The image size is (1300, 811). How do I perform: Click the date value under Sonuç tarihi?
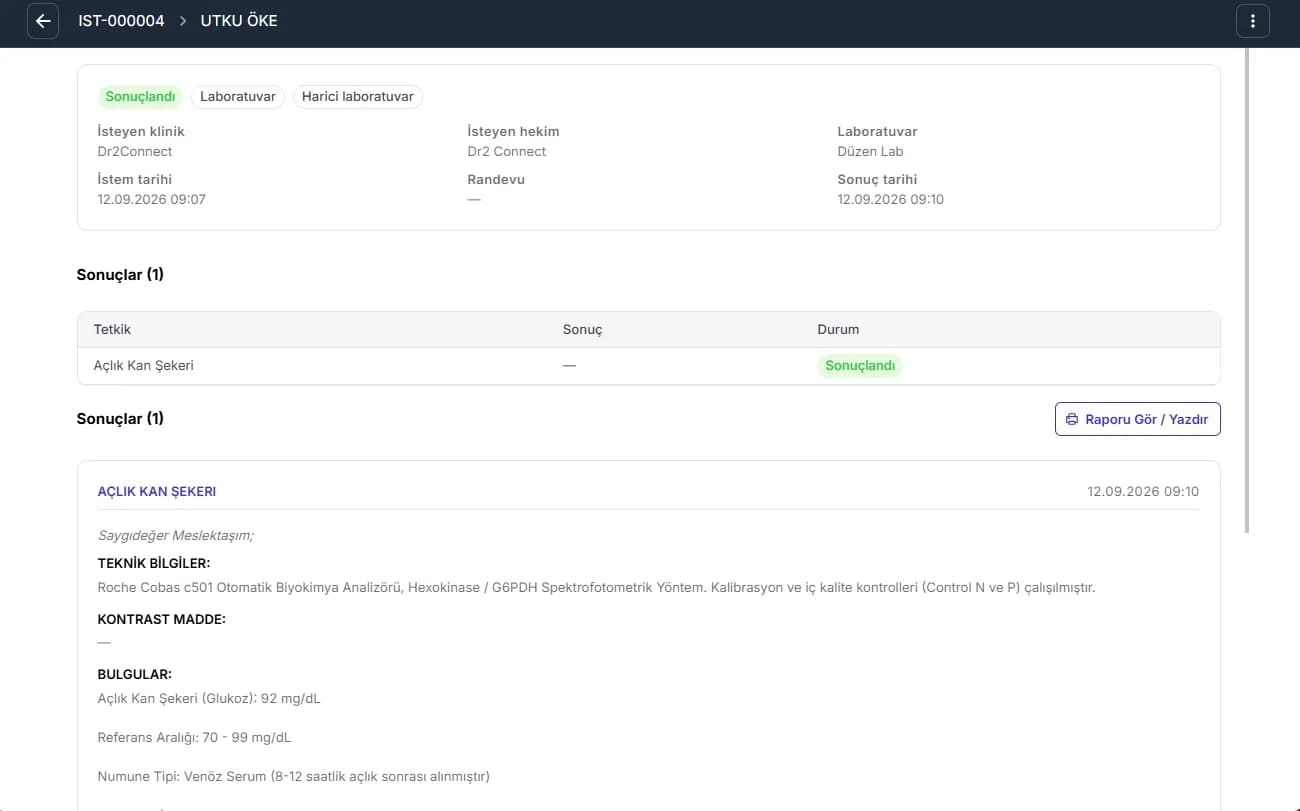890,200
